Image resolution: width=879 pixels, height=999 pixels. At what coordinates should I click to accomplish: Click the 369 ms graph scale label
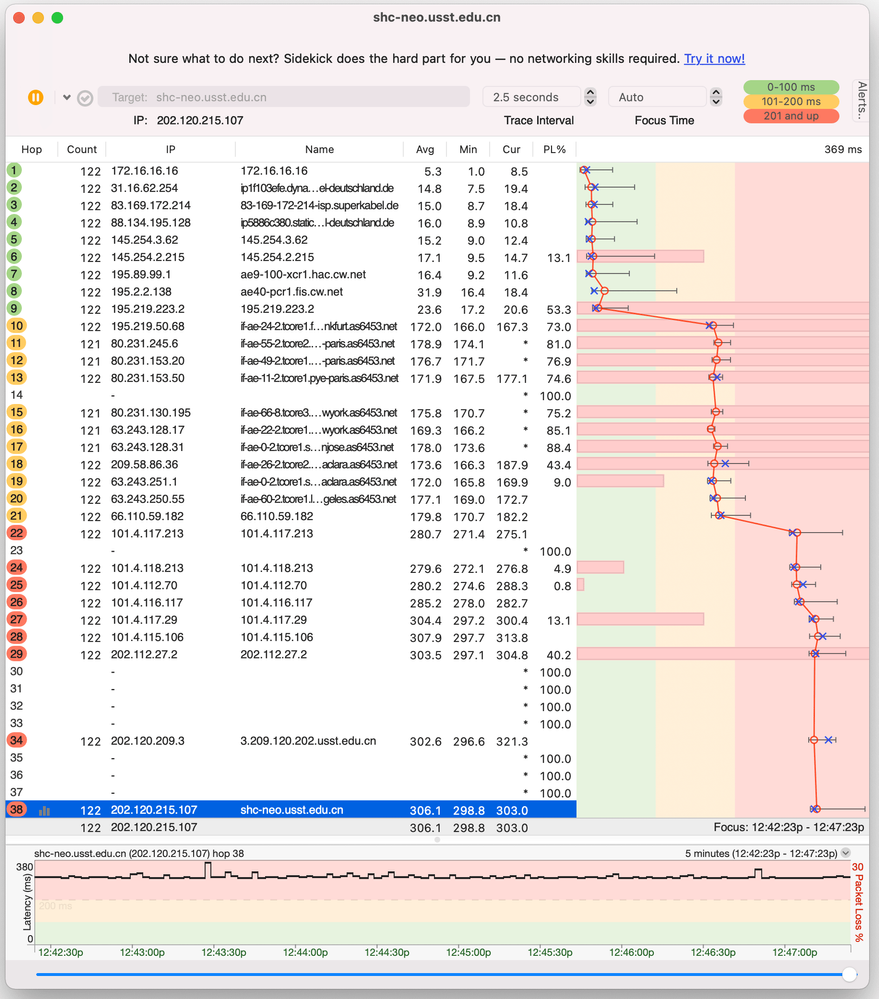(843, 149)
